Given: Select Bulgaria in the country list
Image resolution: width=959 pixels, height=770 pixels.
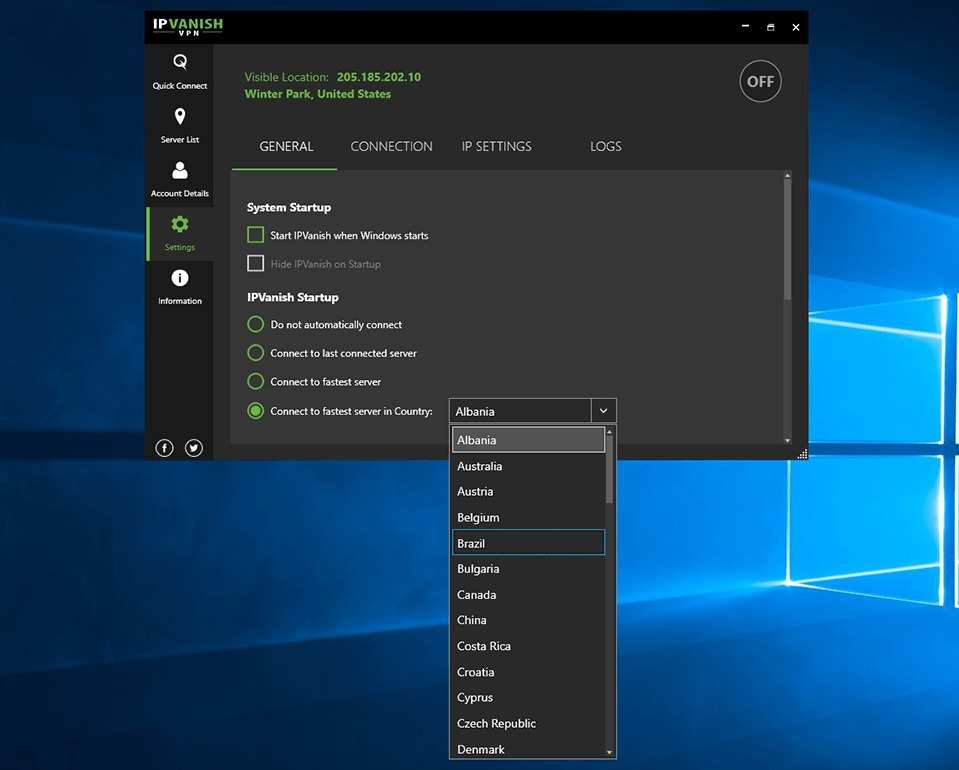Looking at the screenshot, I should click(x=528, y=569).
